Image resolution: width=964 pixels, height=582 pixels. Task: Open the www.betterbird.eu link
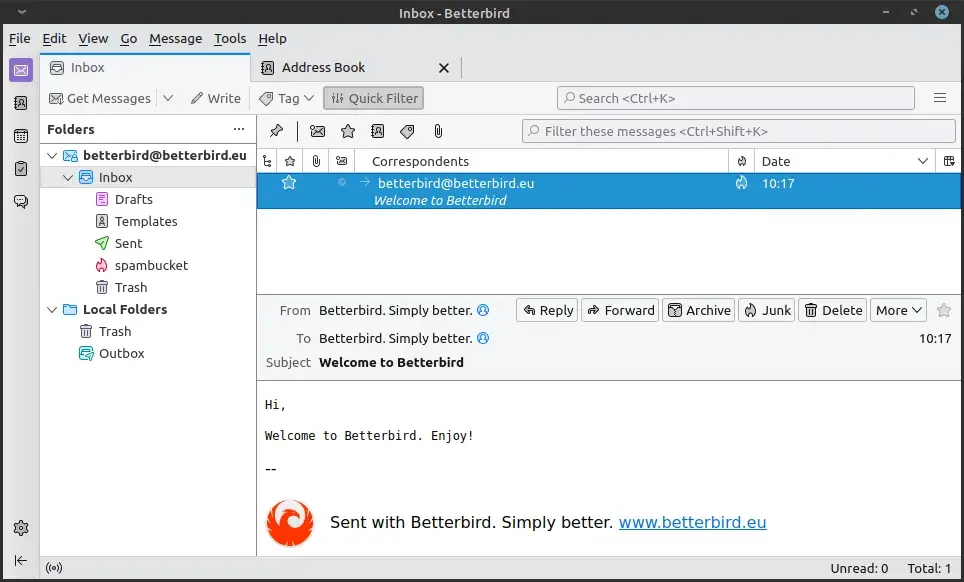tap(692, 522)
